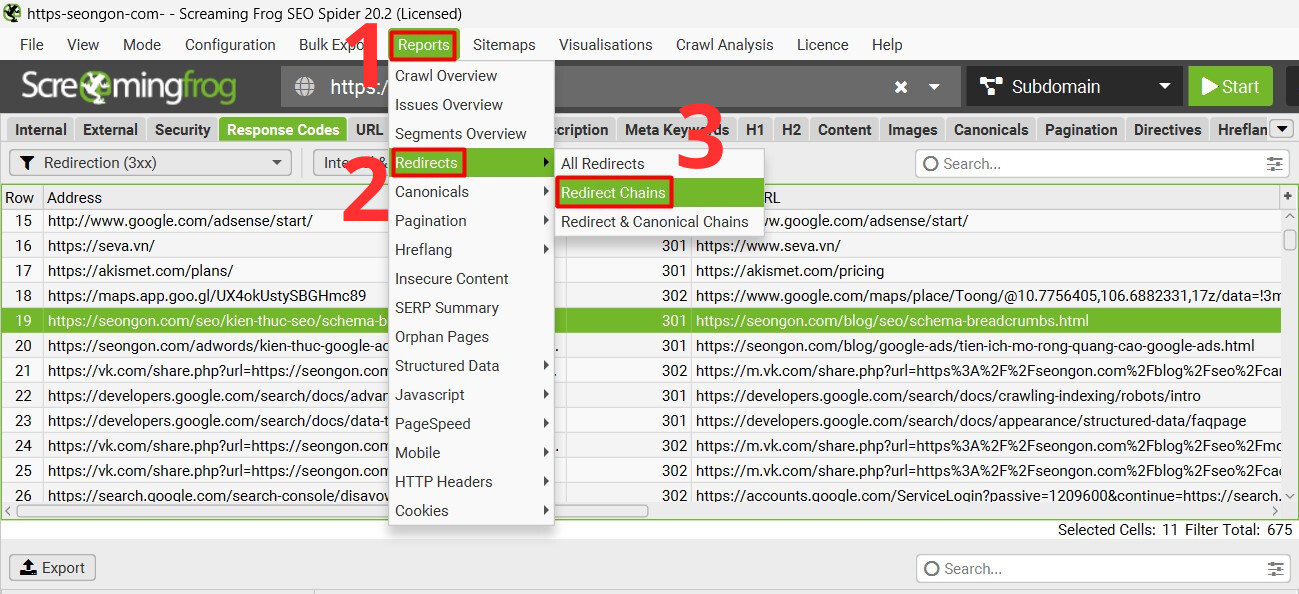The height and width of the screenshot is (594, 1299).
Task: Choose Redirect Chains in submenu
Action: pos(659,193)
